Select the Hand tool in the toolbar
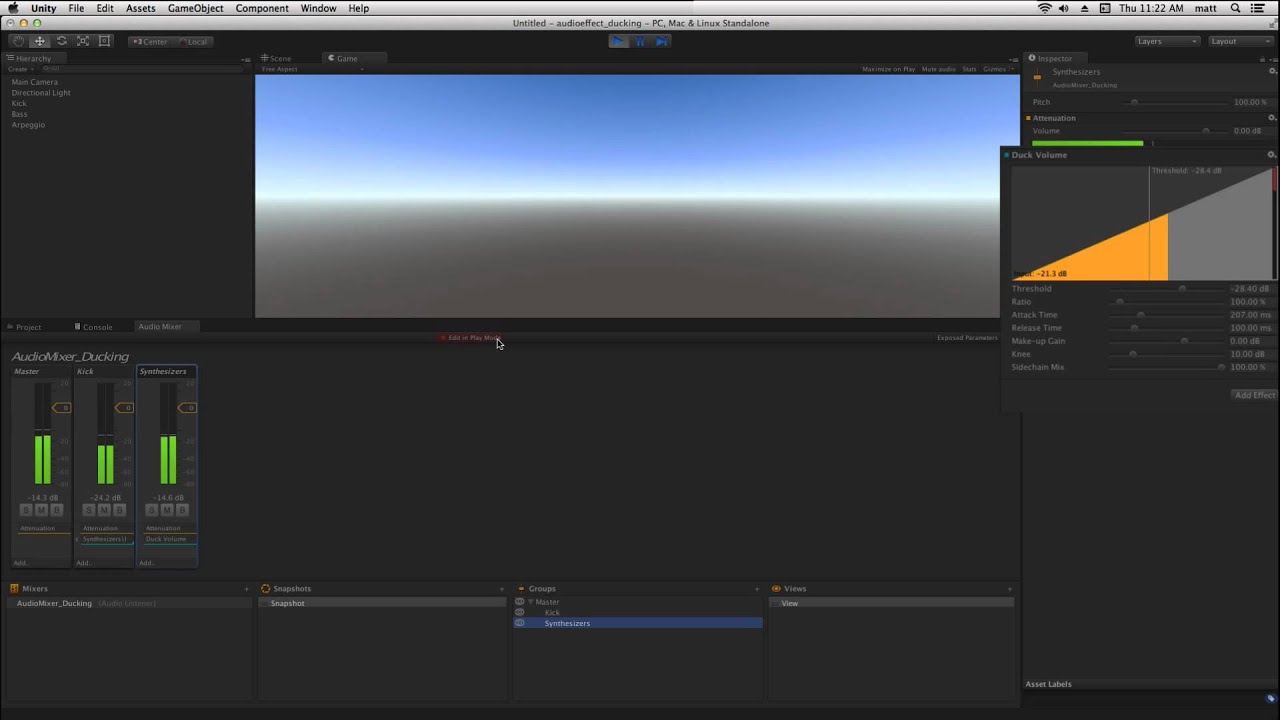Viewport: 1280px width, 720px height. [17, 40]
